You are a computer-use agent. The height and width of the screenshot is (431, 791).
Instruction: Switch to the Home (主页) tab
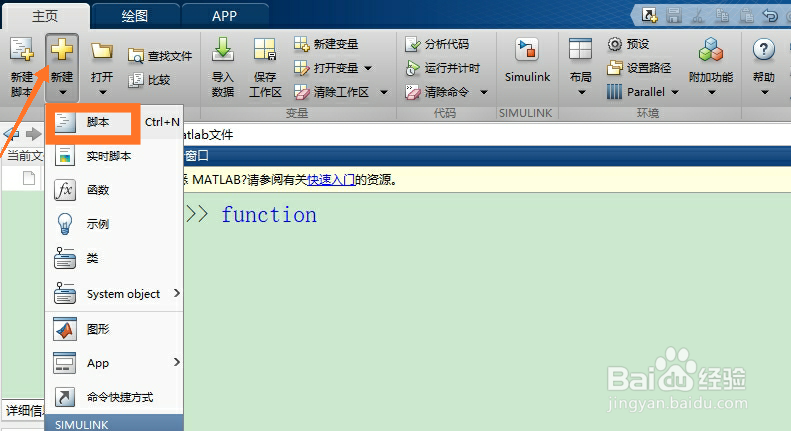click(45, 16)
